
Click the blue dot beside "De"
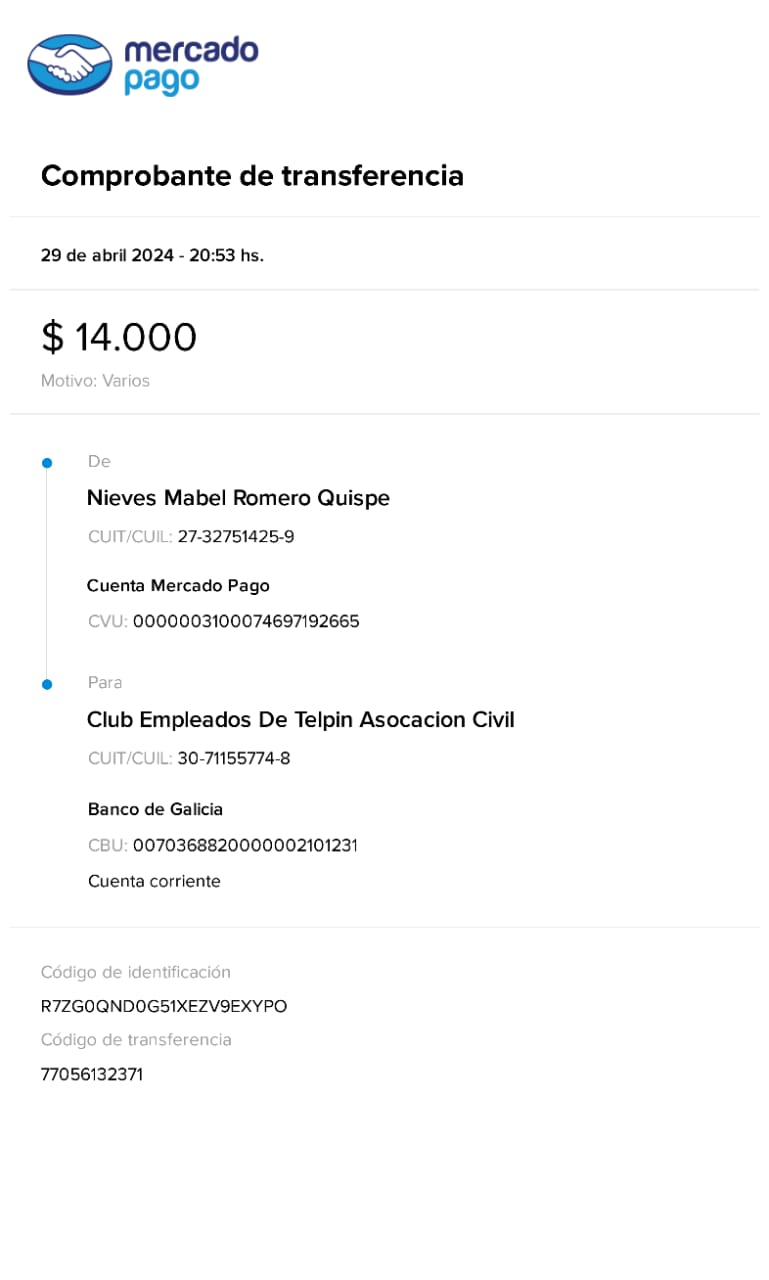[46, 463]
